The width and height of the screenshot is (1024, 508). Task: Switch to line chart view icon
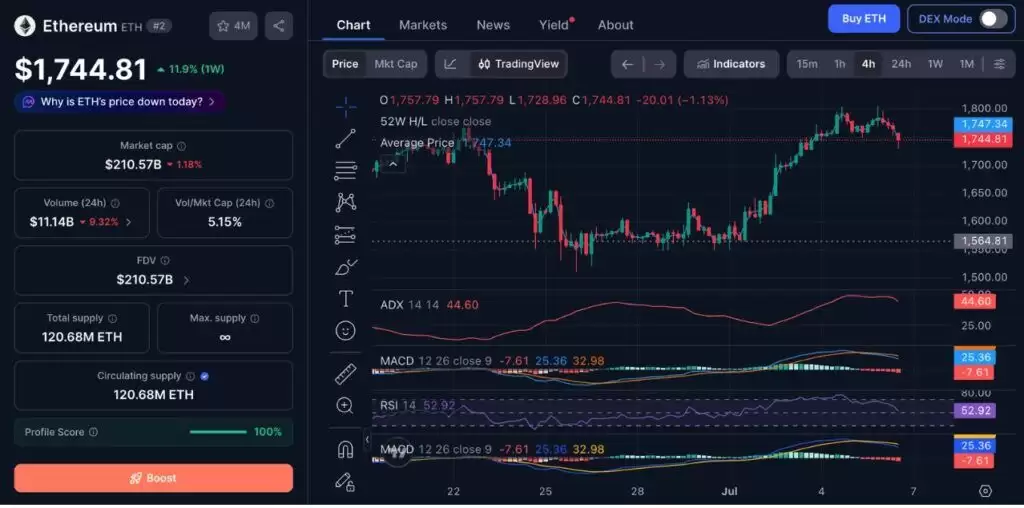(451, 64)
